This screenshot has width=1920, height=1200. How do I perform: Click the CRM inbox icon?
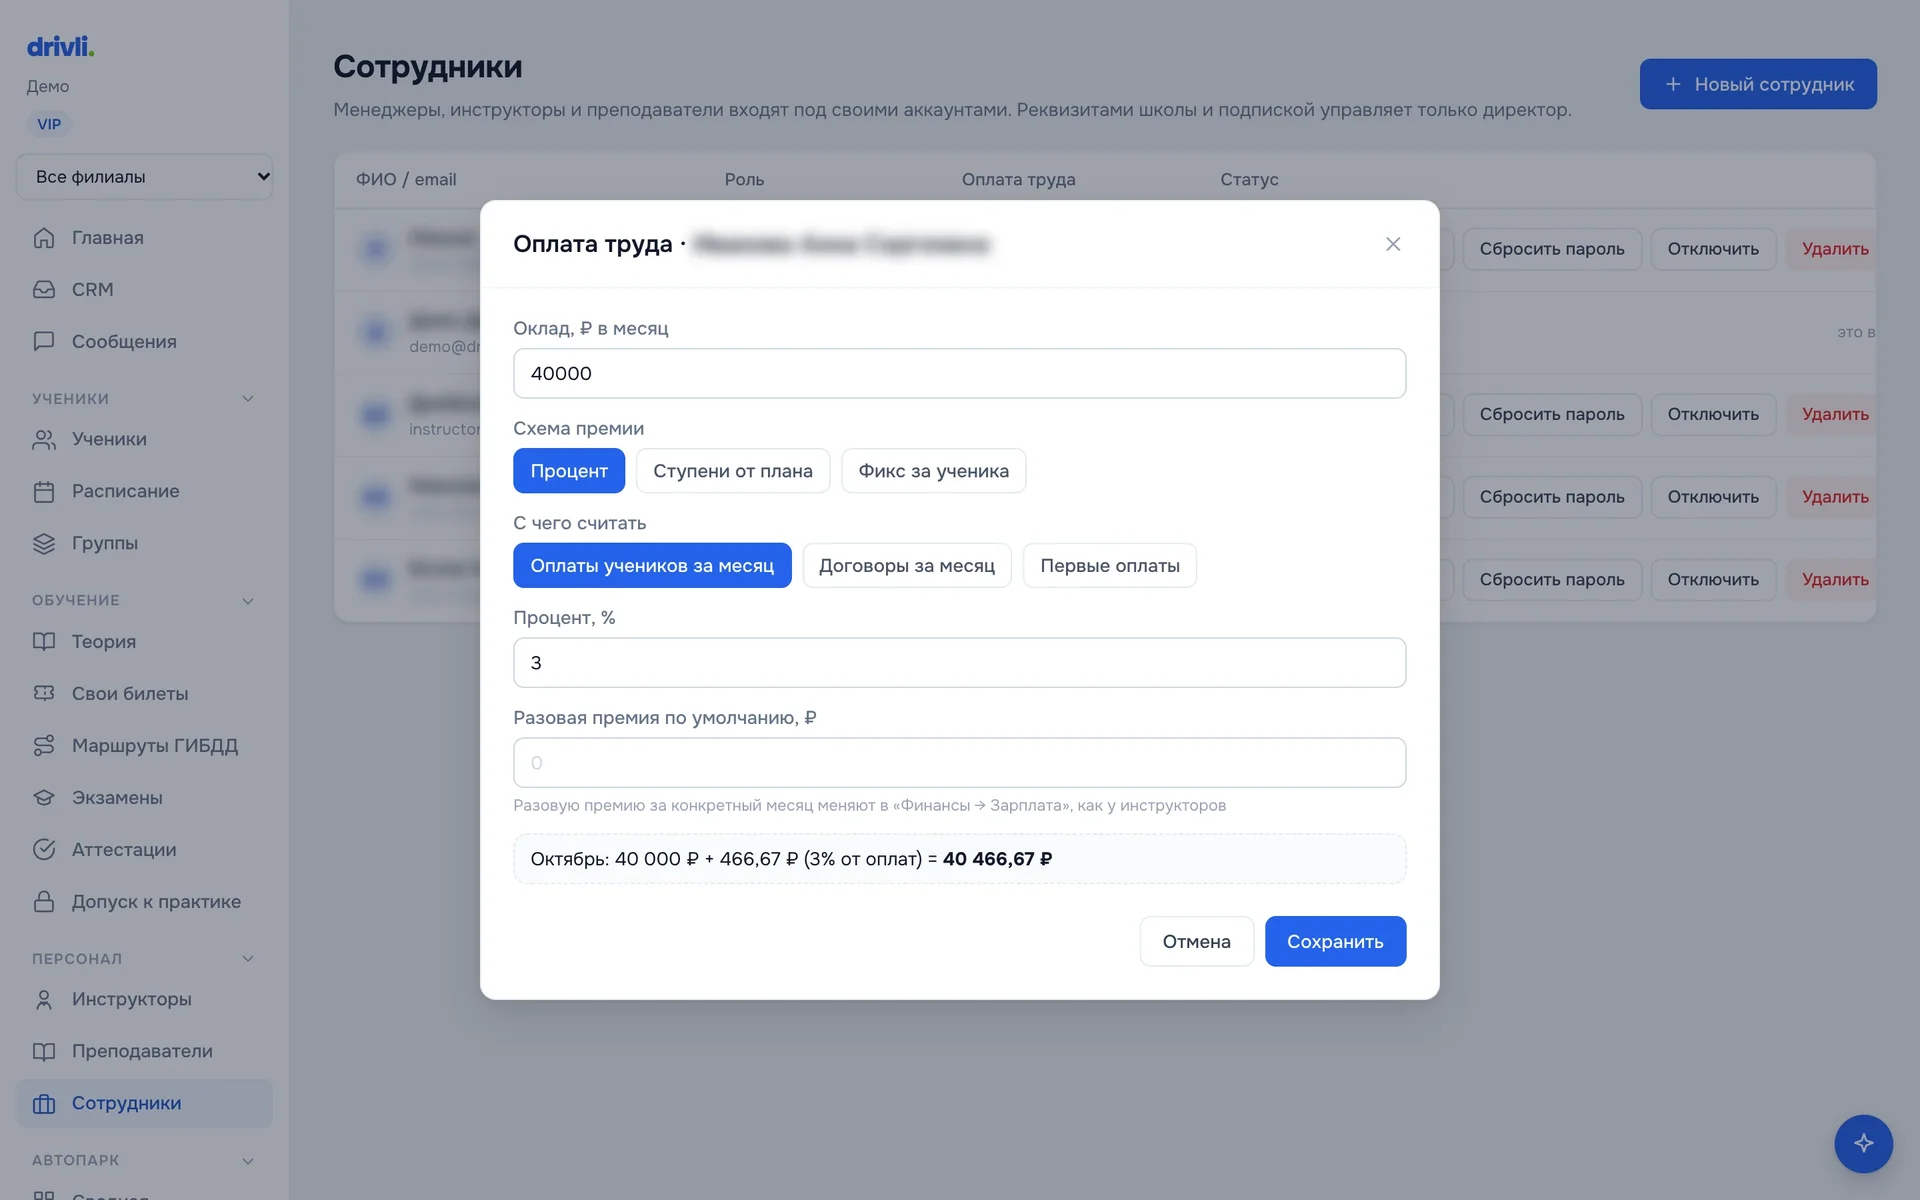click(x=44, y=290)
